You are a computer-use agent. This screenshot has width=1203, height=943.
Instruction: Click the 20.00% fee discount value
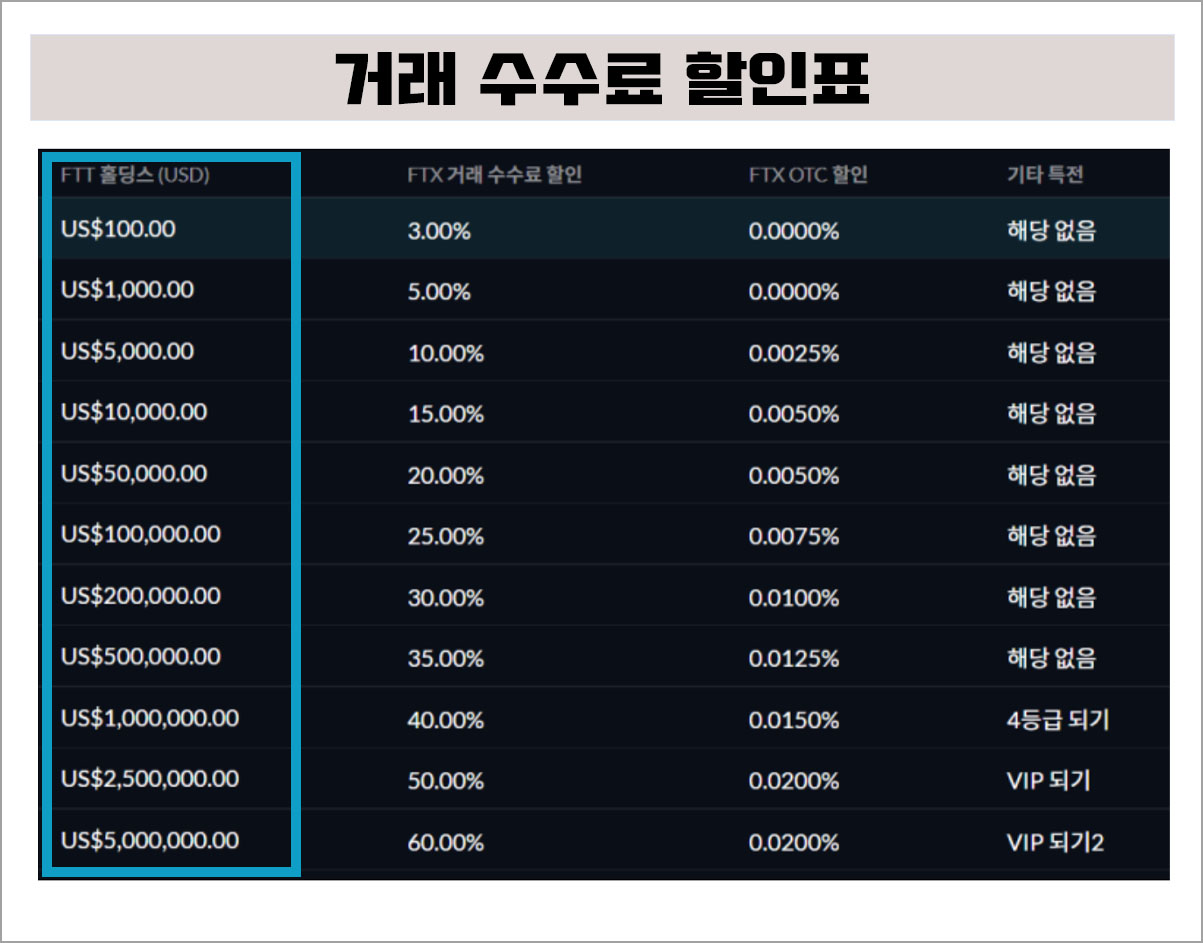pyautogui.click(x=446, y=475)
